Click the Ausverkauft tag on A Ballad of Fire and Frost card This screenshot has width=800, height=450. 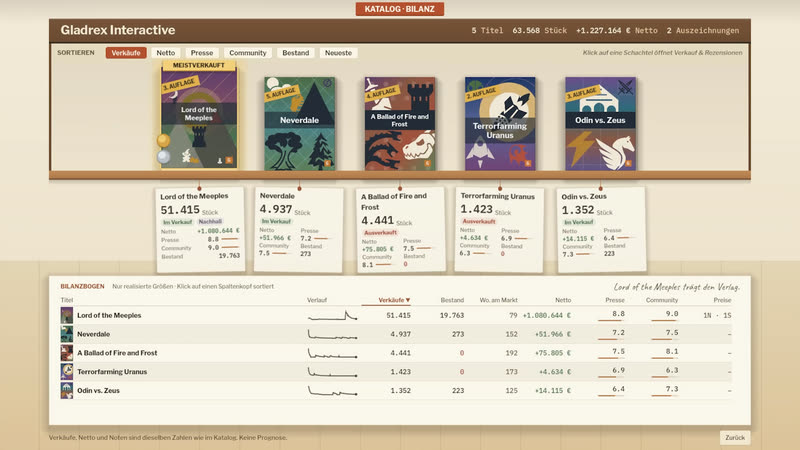380,232
